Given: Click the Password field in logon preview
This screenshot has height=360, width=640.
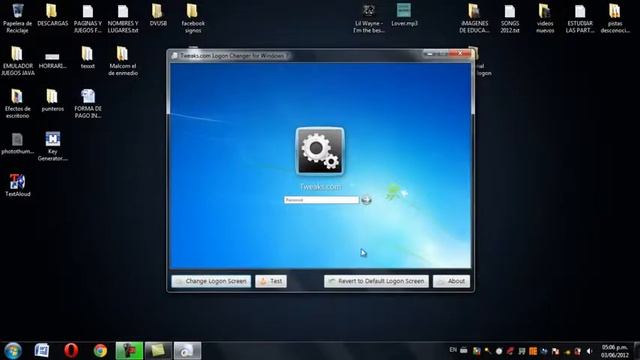Looking at the screenshot, I should (x=321, y=200).
